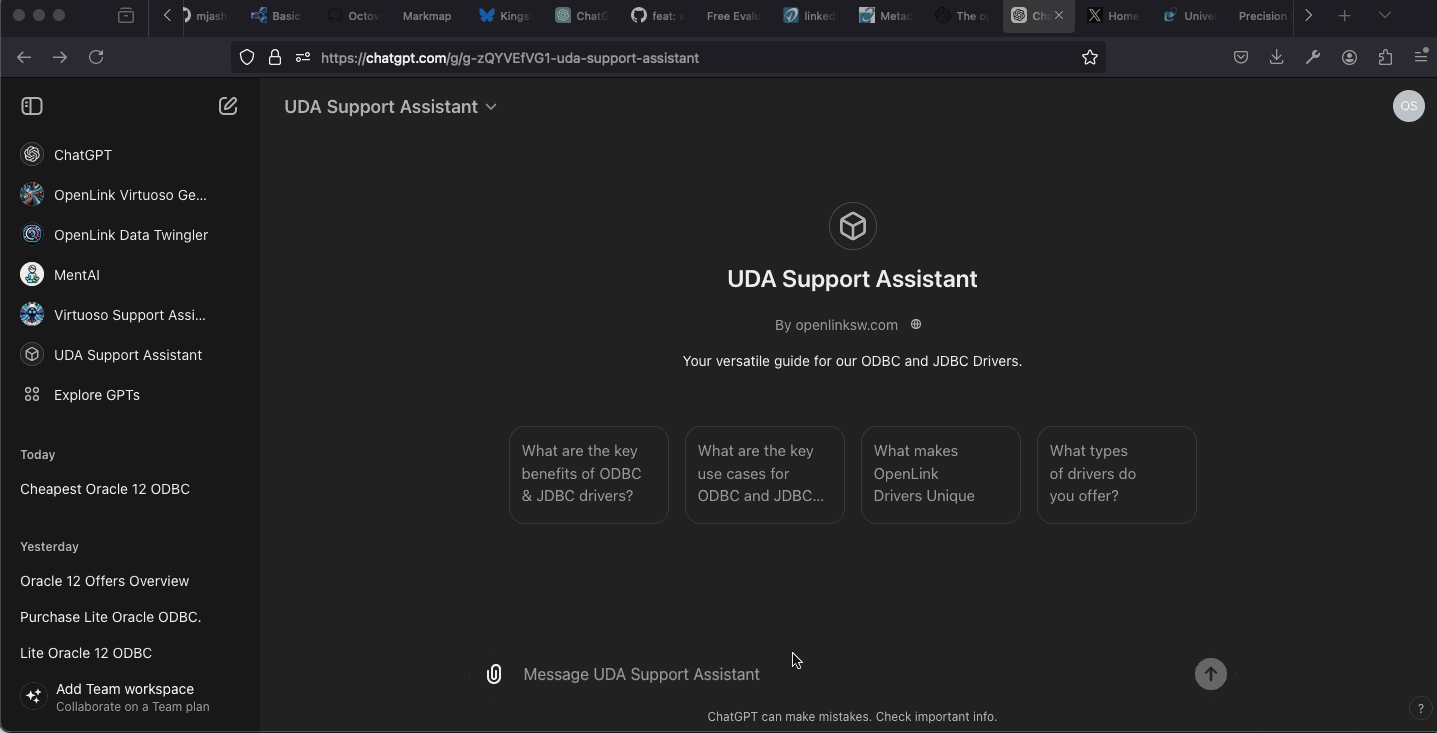This screenshot has width=1437, height=733.
Task: Click the attach file paperclip icon
Action: [x=494, y=674]
